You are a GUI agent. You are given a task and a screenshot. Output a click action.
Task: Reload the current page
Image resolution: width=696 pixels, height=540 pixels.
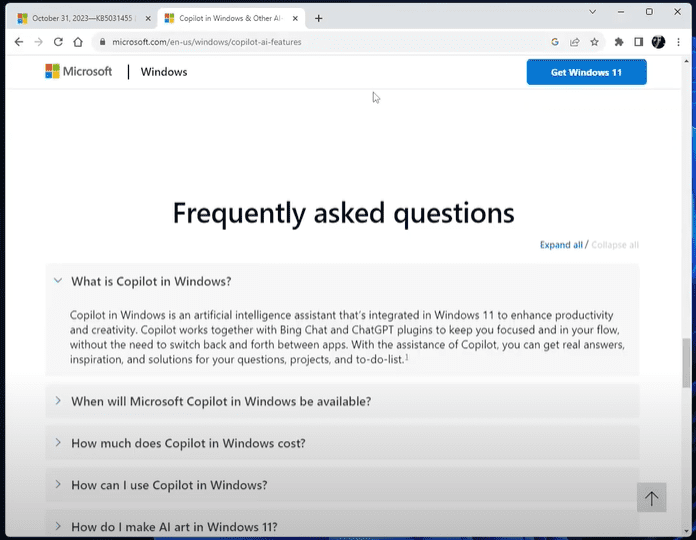tap(58, 42)
